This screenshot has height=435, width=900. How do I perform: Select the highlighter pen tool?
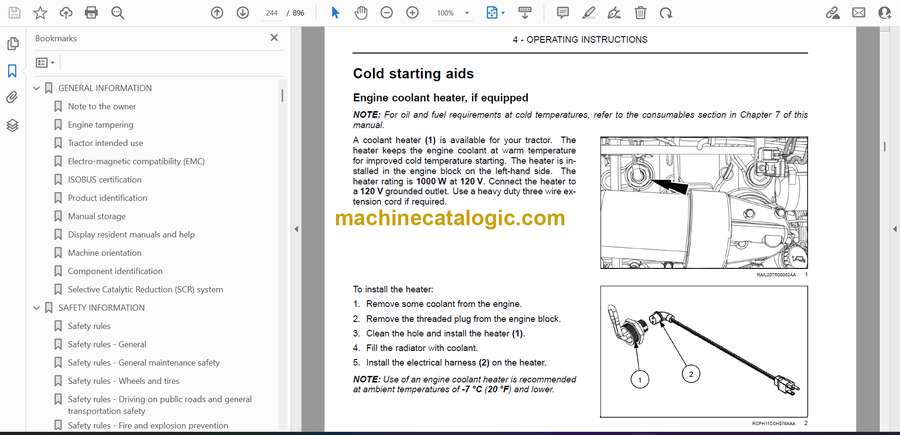coord(588,13)
